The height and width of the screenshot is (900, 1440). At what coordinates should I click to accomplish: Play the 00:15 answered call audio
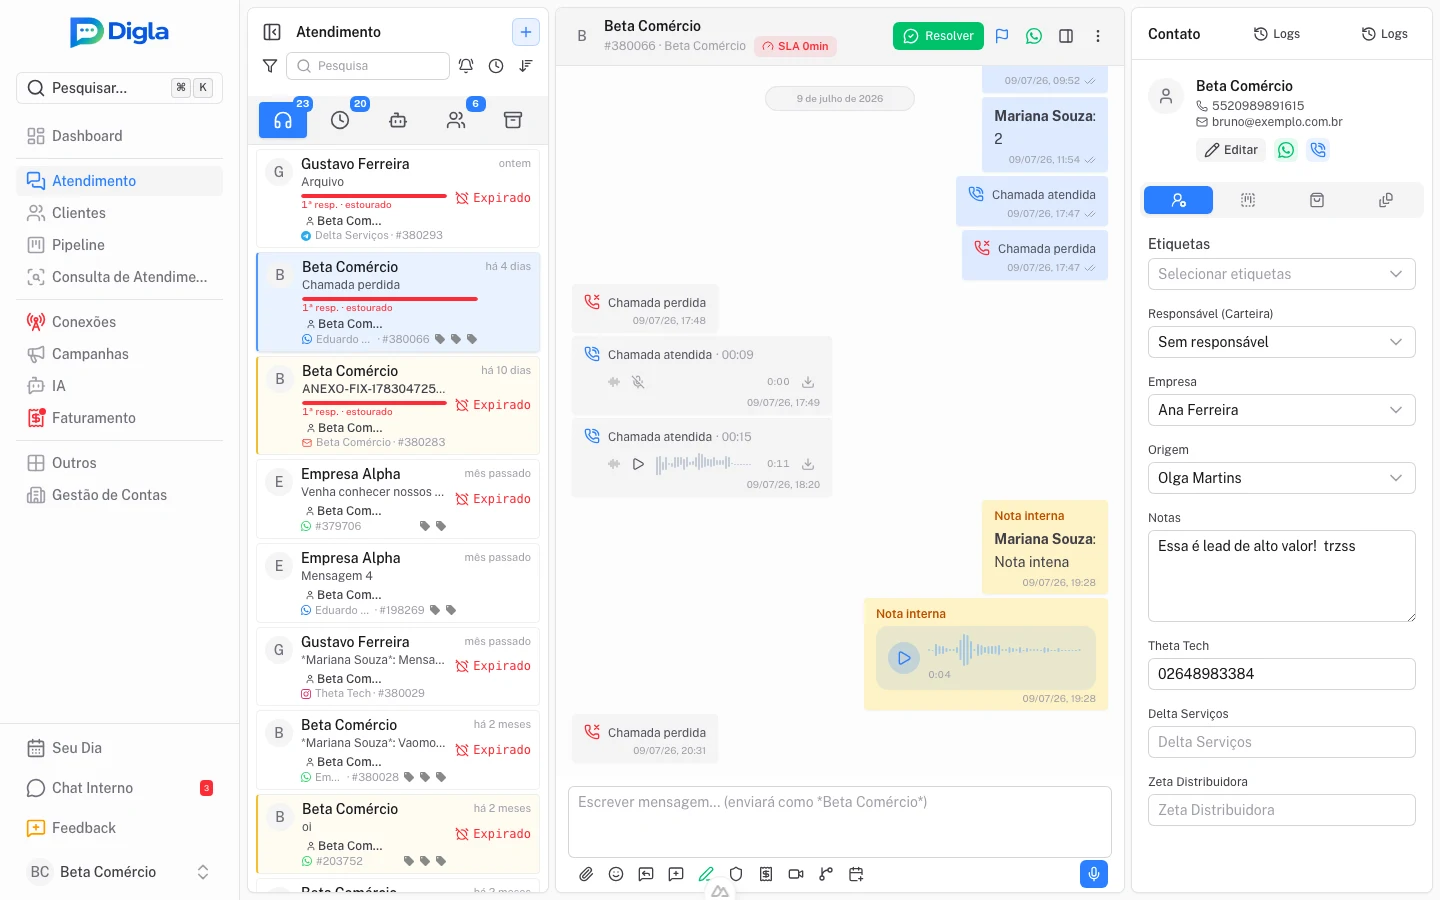click(x=638, y=464)
